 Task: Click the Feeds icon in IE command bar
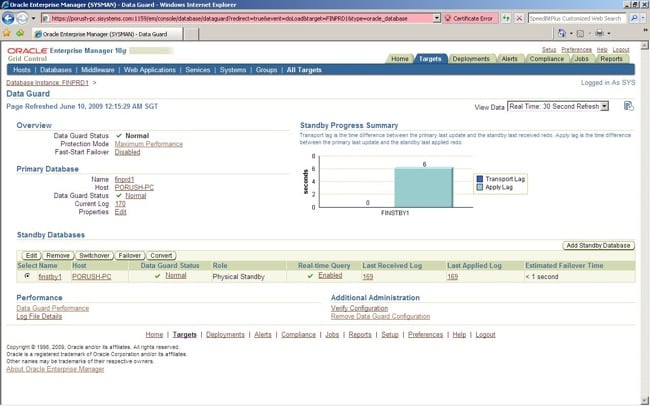tap(580, 33)
